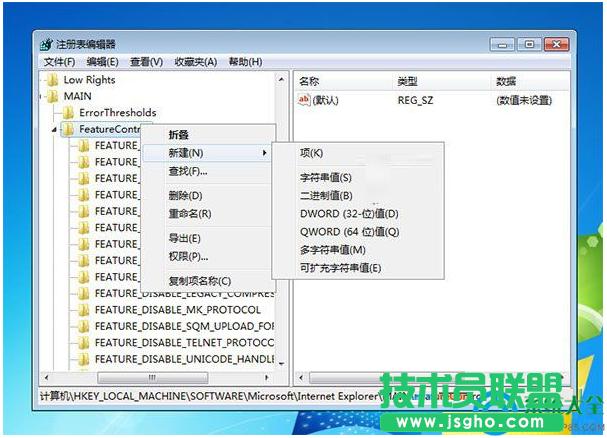Image resolution: width=607 pixels, height=438 pixels.
Task: Open the 文件(F) menu
Action: (59, 62)
